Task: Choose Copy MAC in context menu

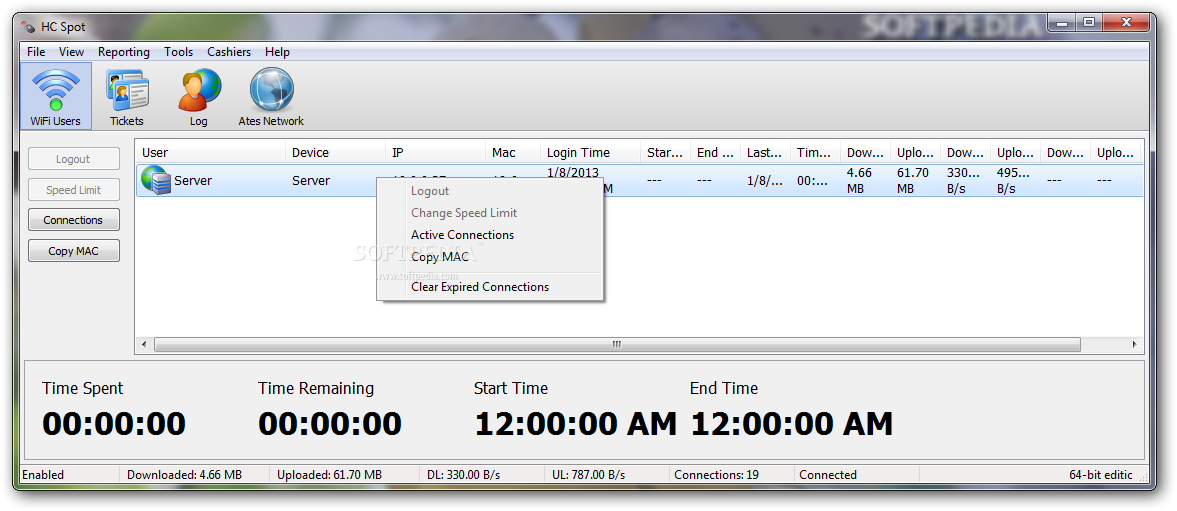Action: 489,257
